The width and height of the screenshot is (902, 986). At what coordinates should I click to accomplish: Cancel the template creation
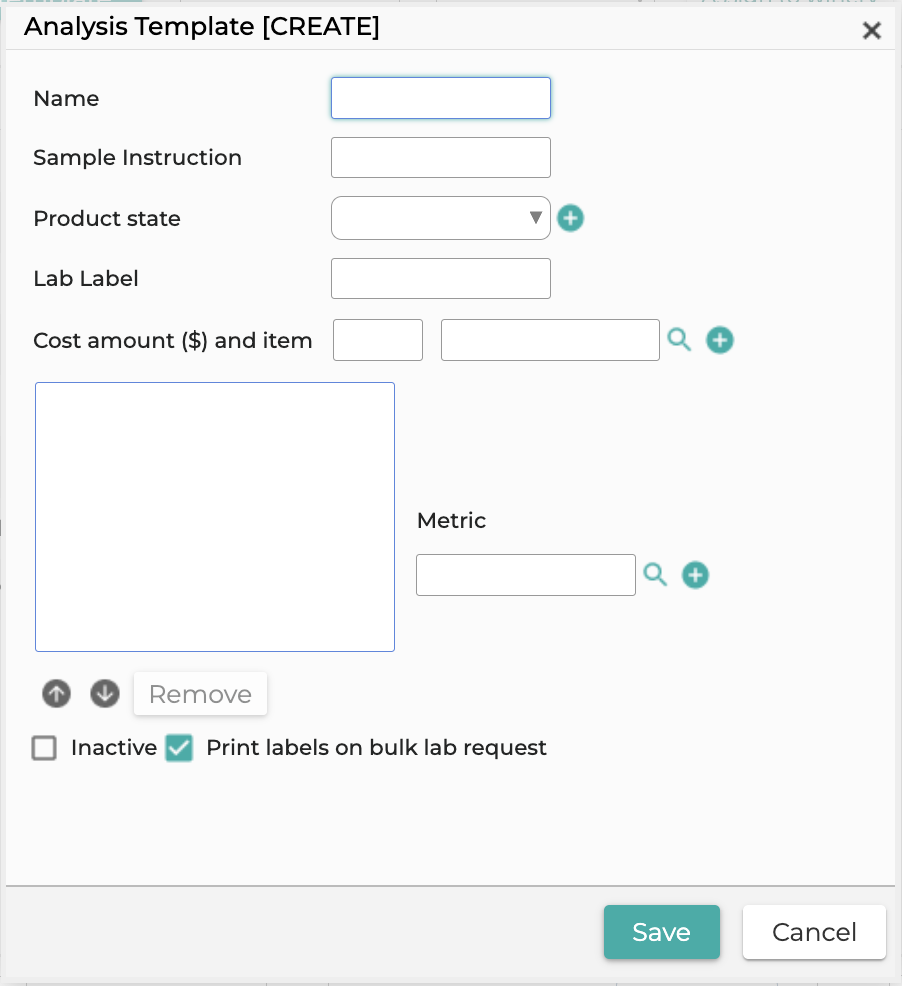coord(814,932)
